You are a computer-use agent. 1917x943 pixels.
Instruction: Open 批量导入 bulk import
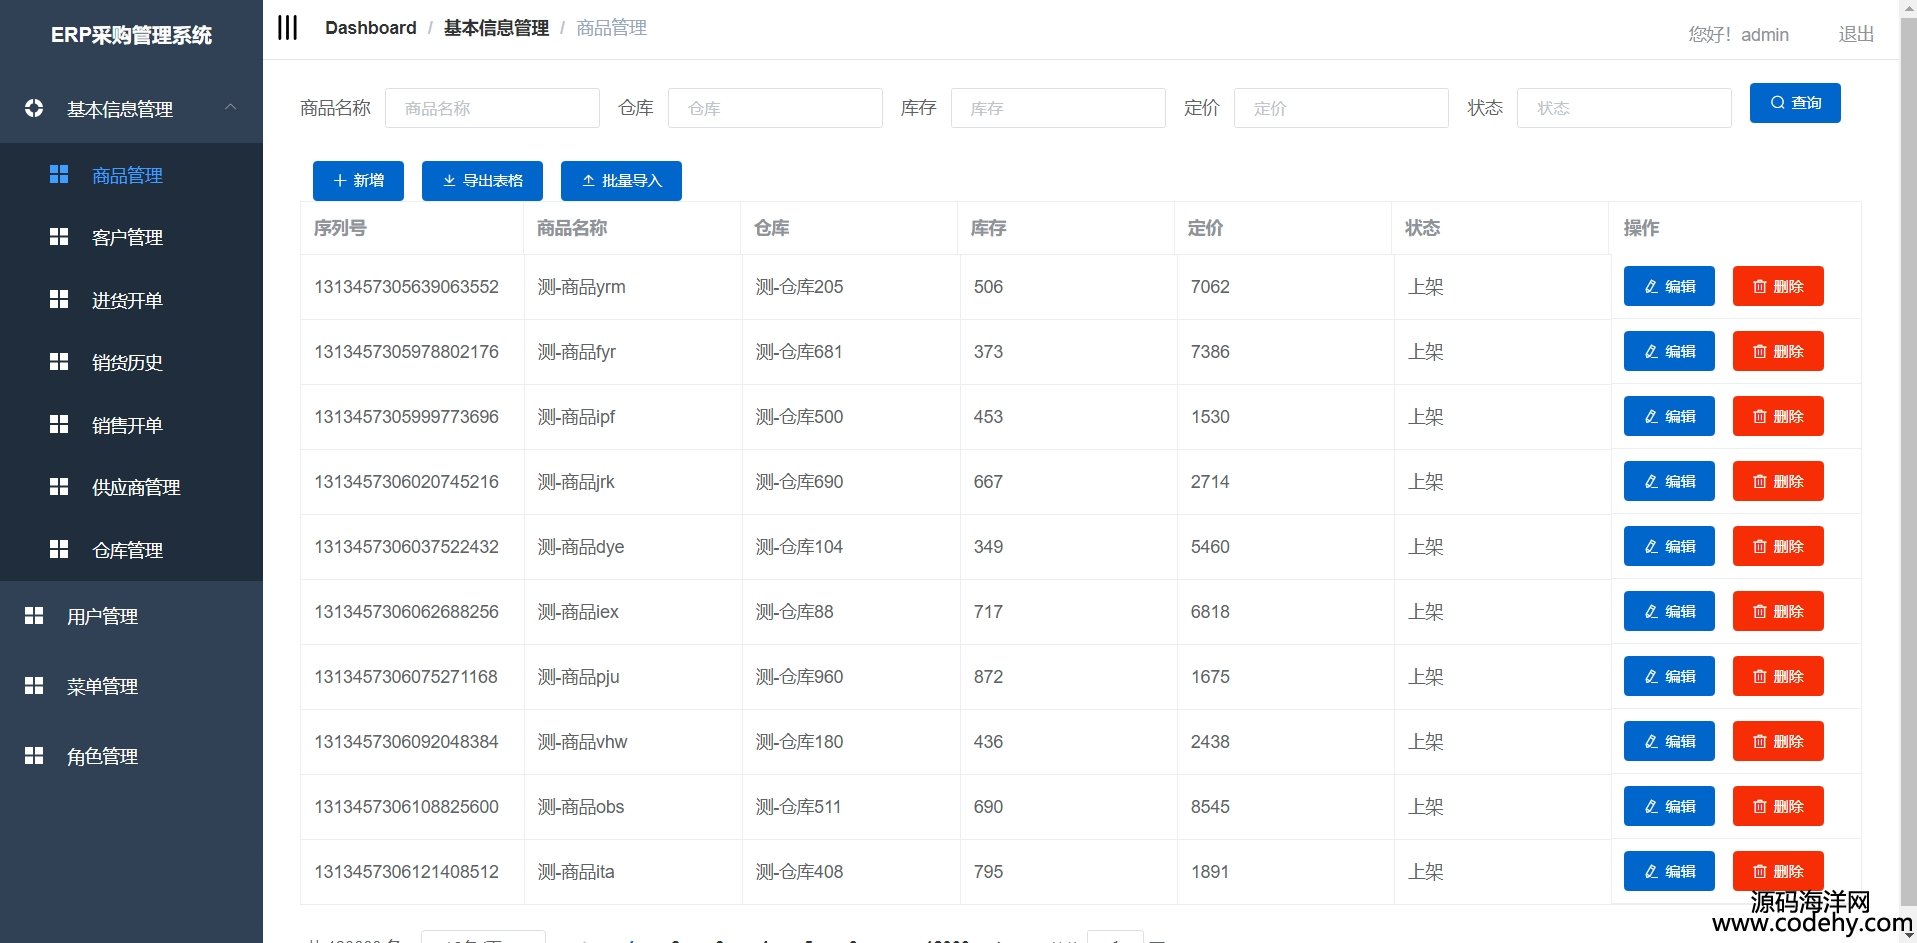621,181
